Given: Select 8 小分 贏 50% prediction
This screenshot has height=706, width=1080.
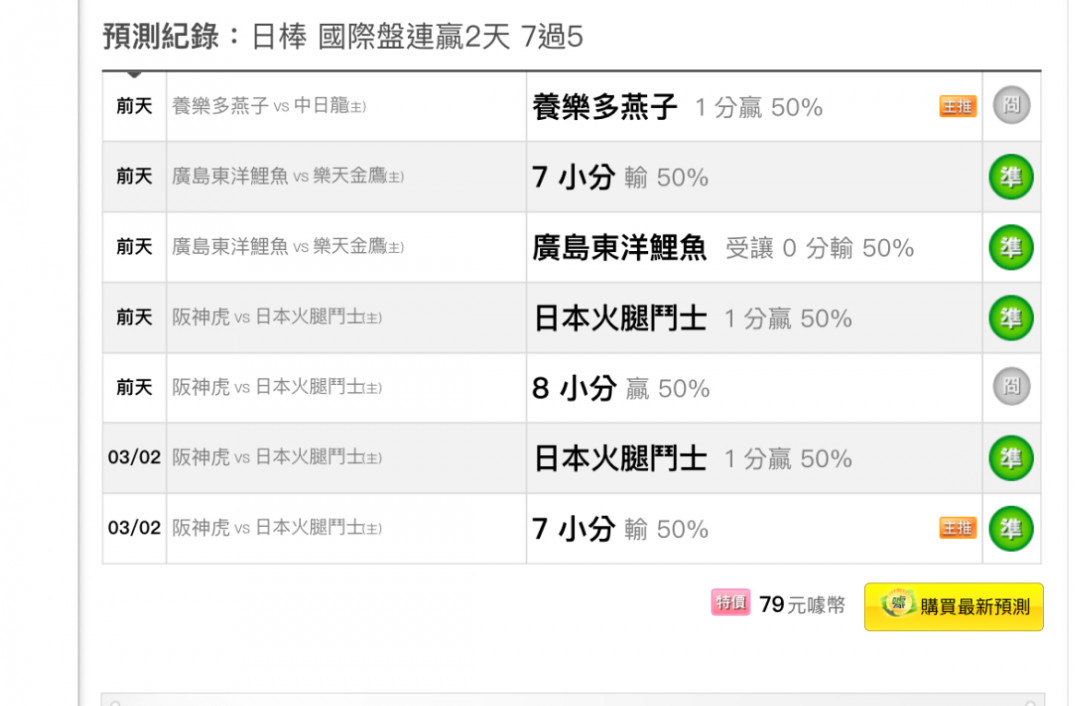Looking at the screenshot, I should (x=621, y=388).
